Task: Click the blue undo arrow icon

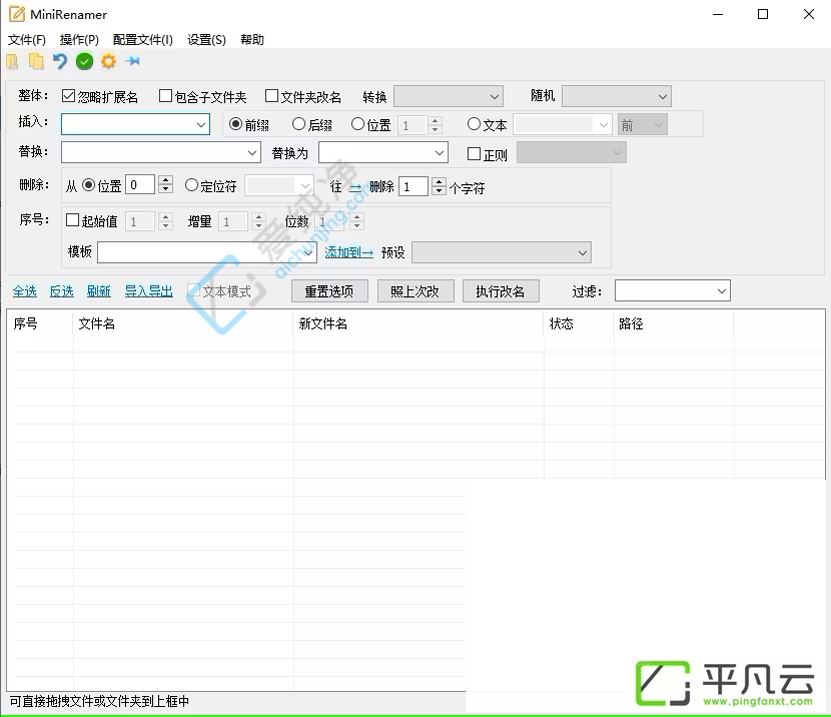Action: point(60,61)
